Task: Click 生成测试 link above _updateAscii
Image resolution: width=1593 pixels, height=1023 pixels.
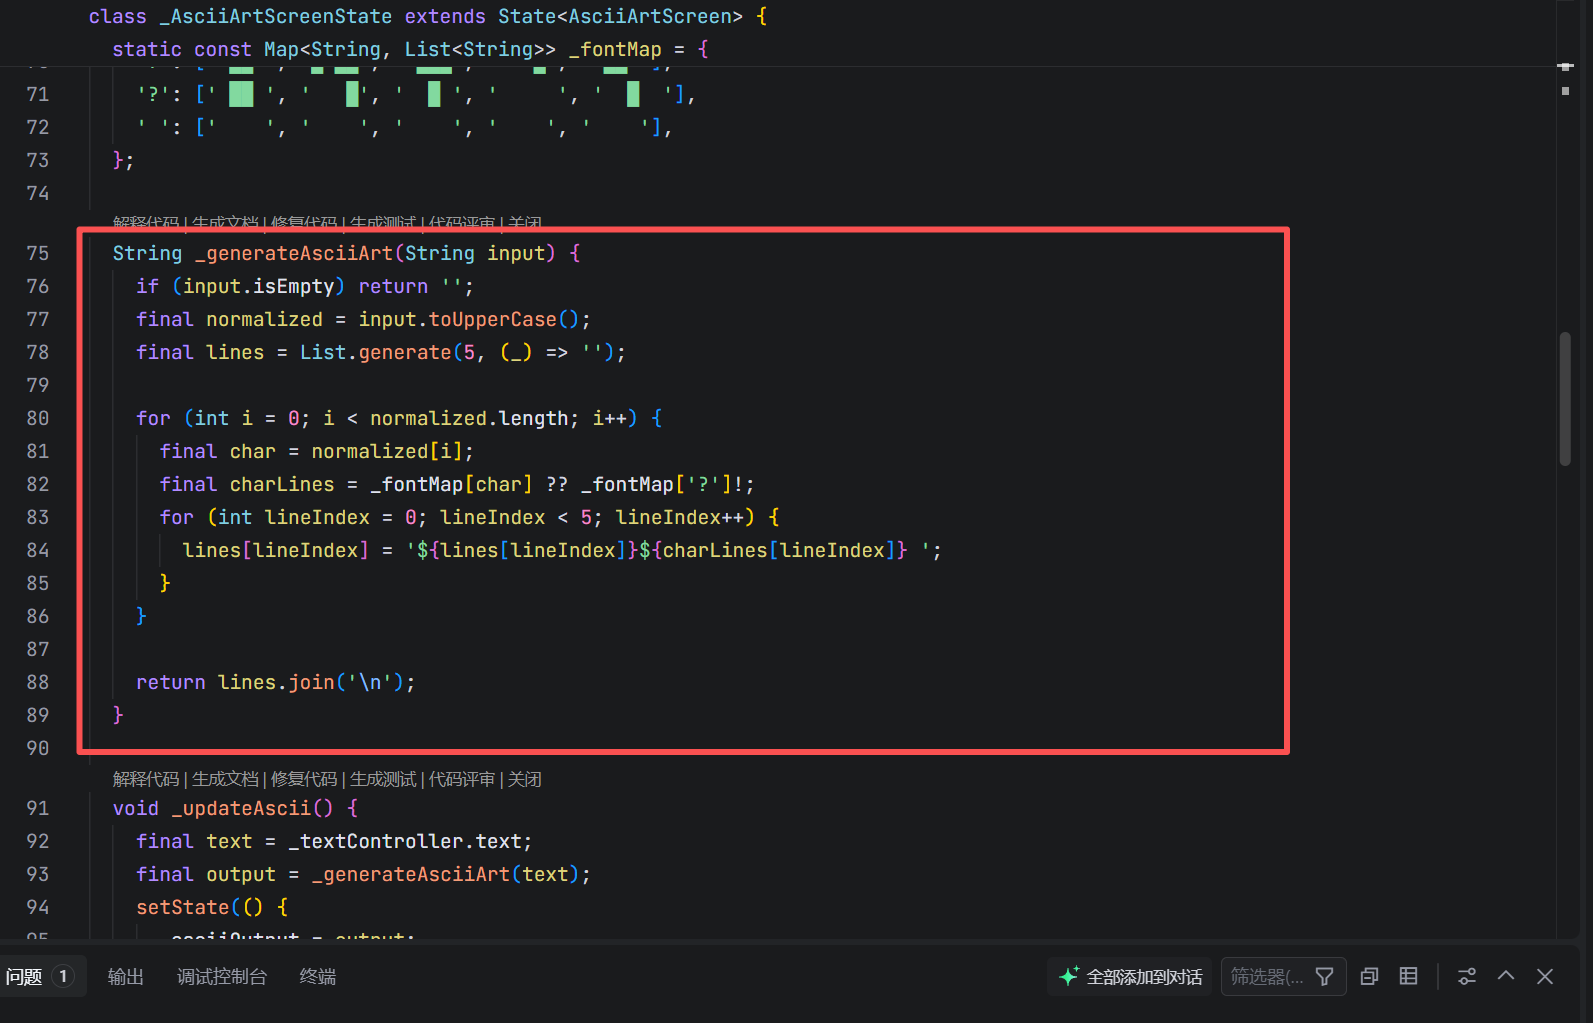Action: click(x=383, y=779)
